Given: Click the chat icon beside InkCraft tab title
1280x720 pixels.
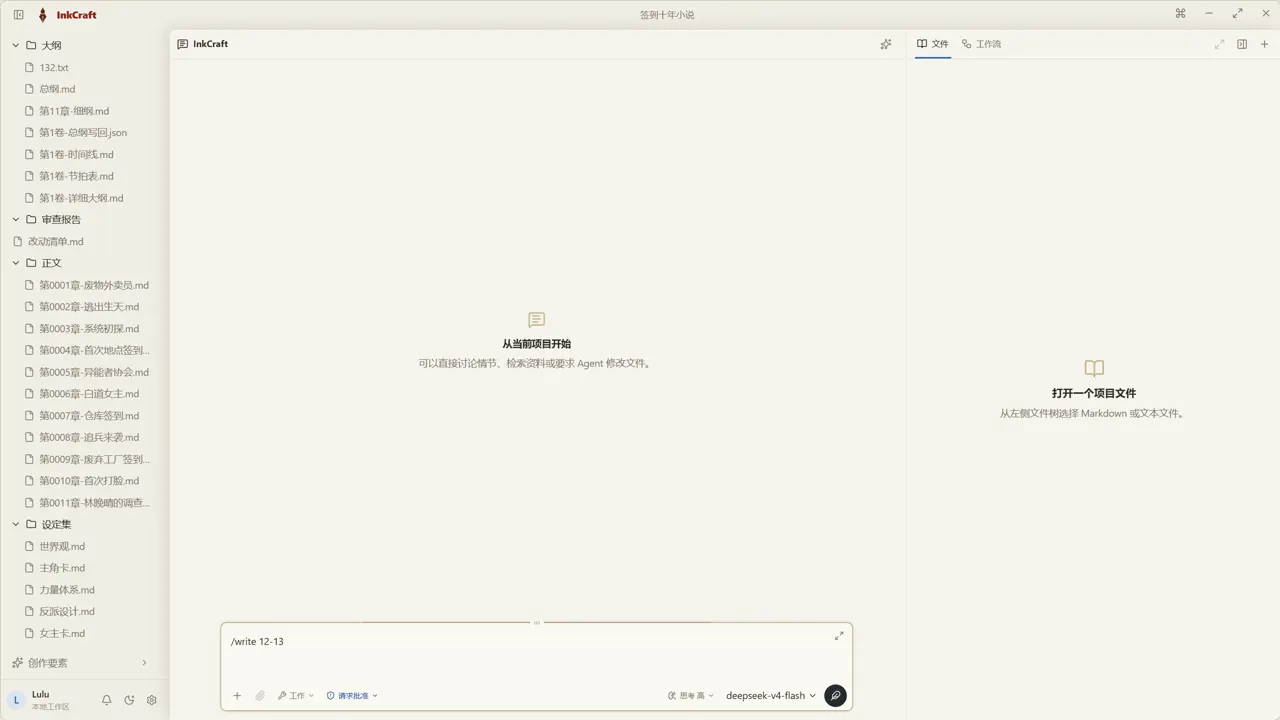Looking at the screenshot, I should click(182, 44).
